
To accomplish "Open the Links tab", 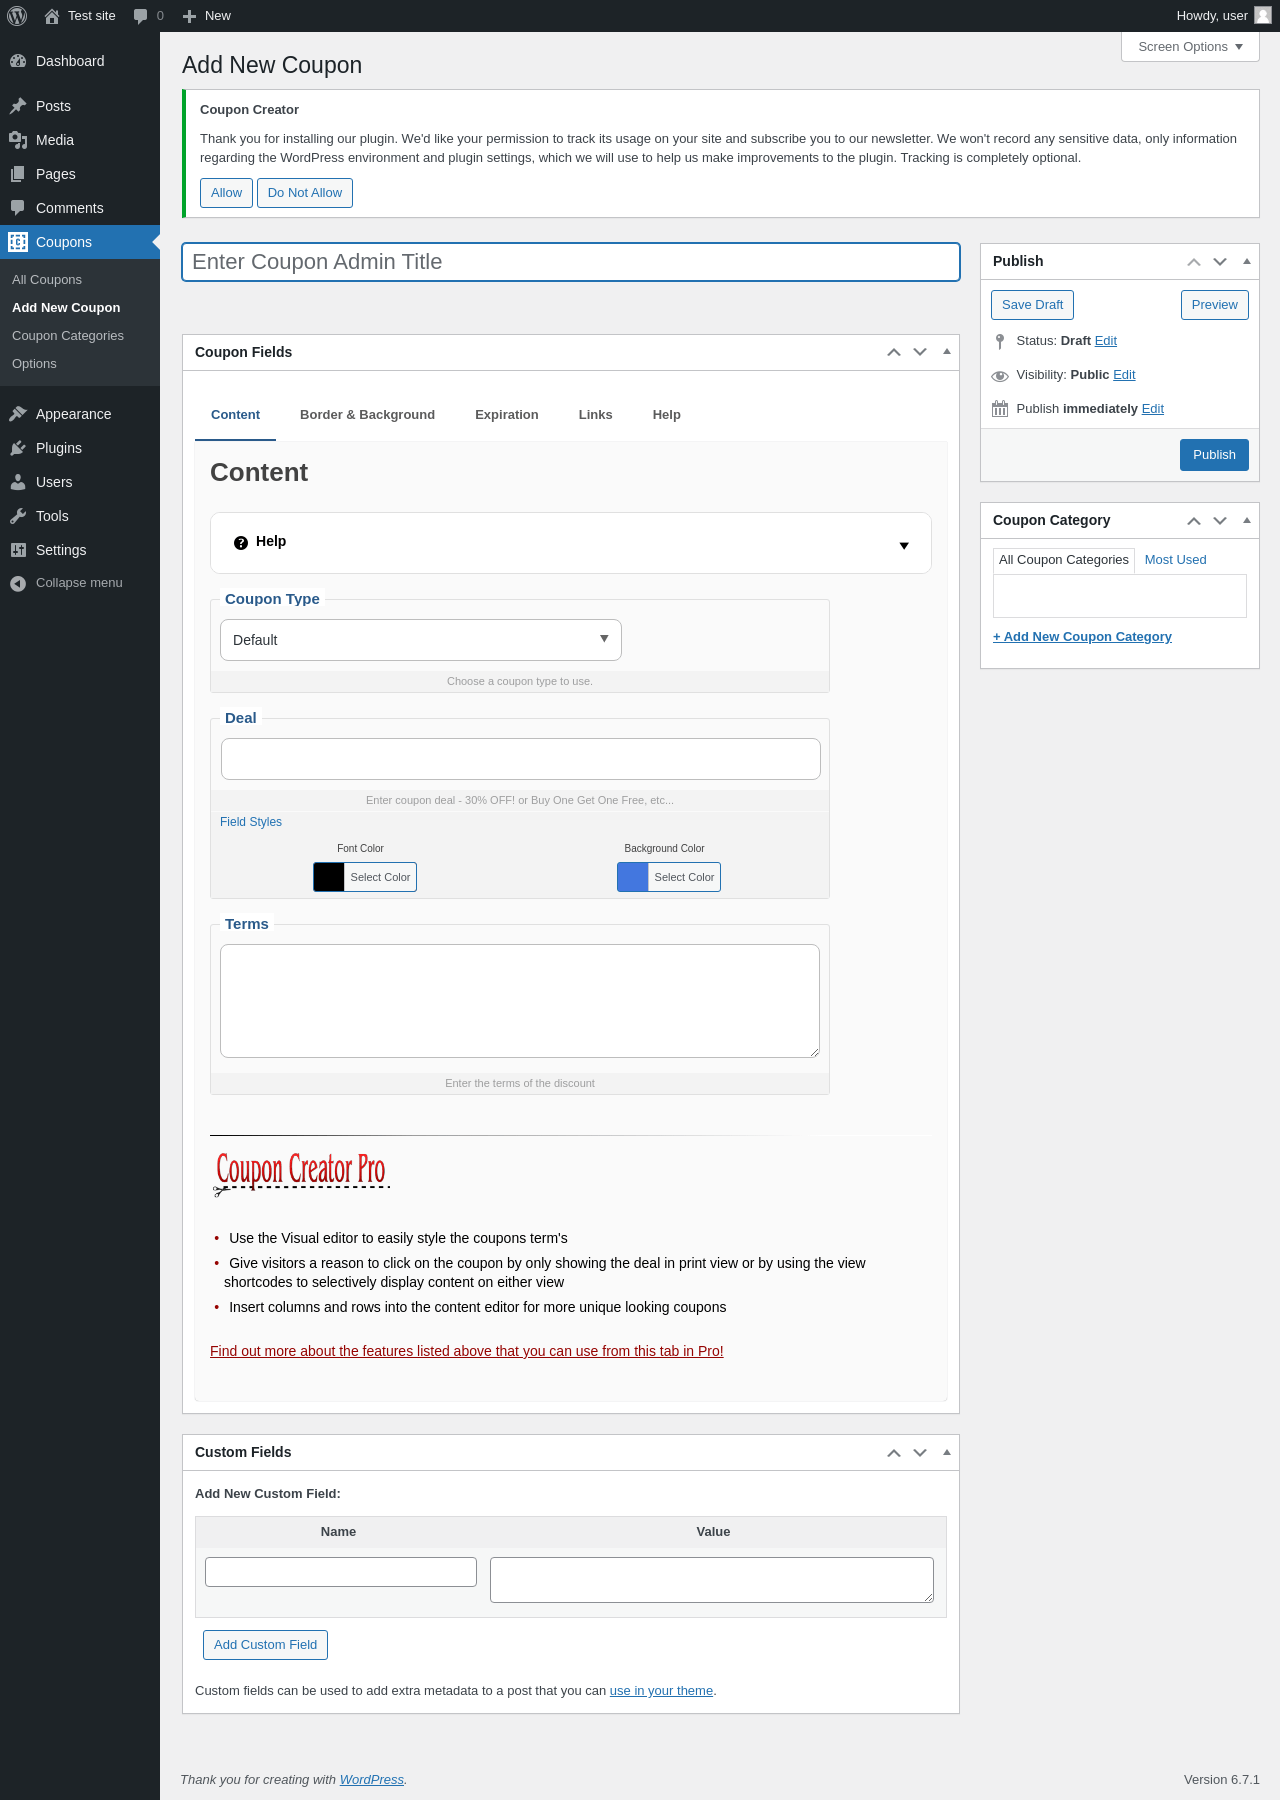I will [595, 415].
